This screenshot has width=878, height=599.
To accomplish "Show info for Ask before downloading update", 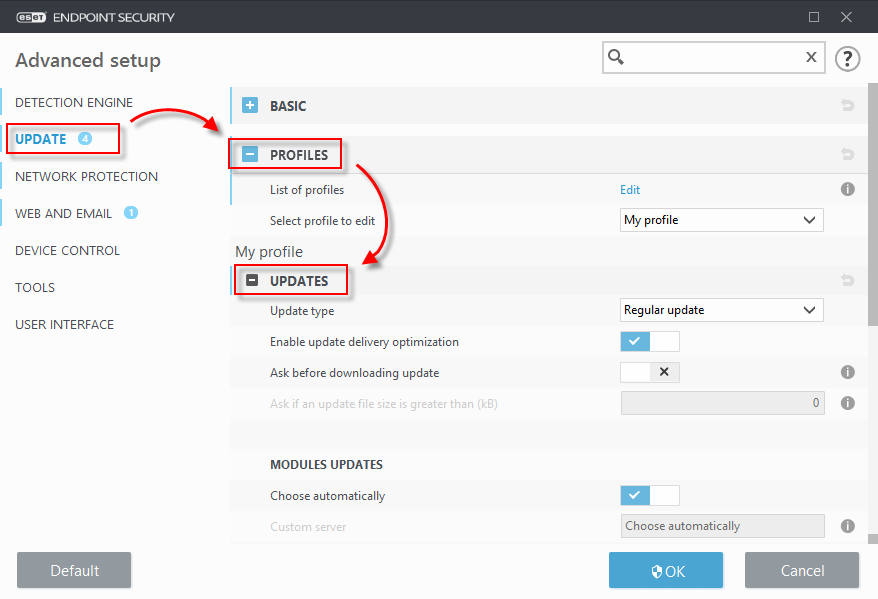I will [847, 372].
